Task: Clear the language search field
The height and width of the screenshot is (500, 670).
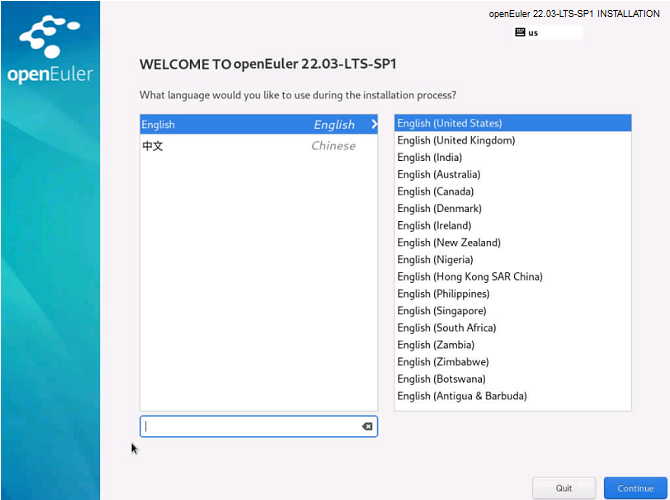Action: (x=367, y=426)
